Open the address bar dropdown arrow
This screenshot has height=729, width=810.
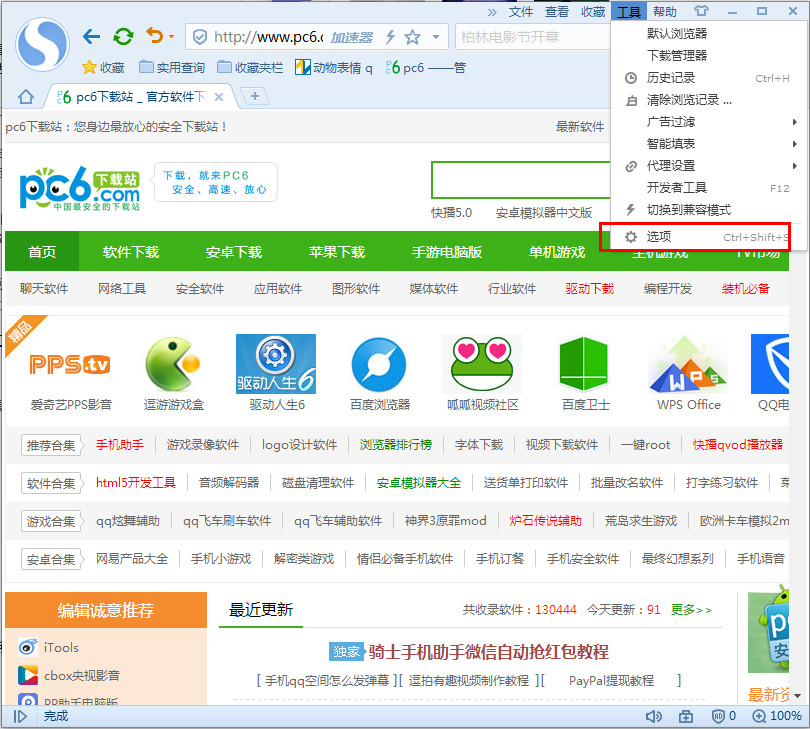coord(436,37)
